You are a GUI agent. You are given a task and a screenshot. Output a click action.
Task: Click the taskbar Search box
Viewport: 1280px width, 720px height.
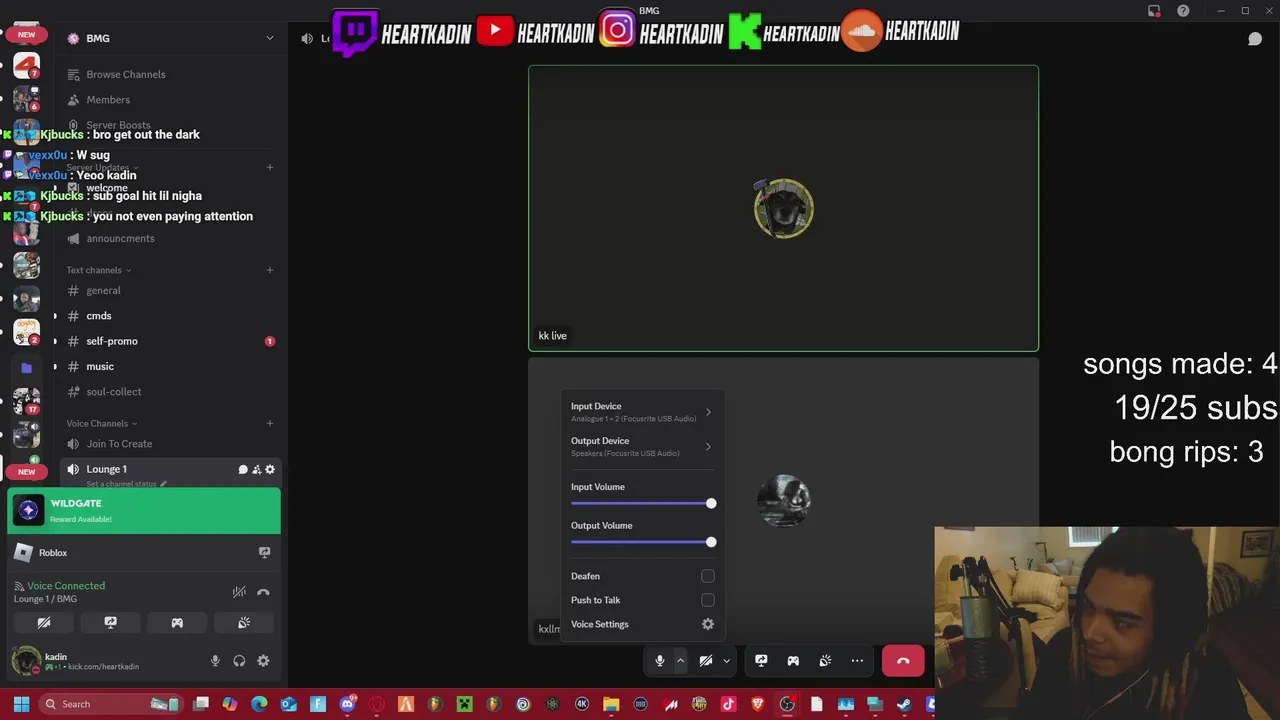111,704
